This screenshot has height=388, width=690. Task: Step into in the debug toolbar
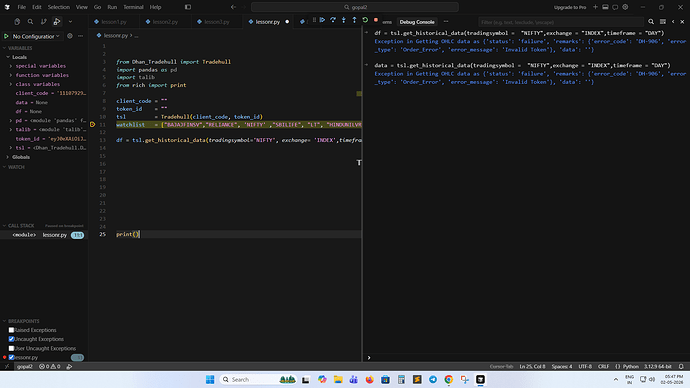pos(344,20)
